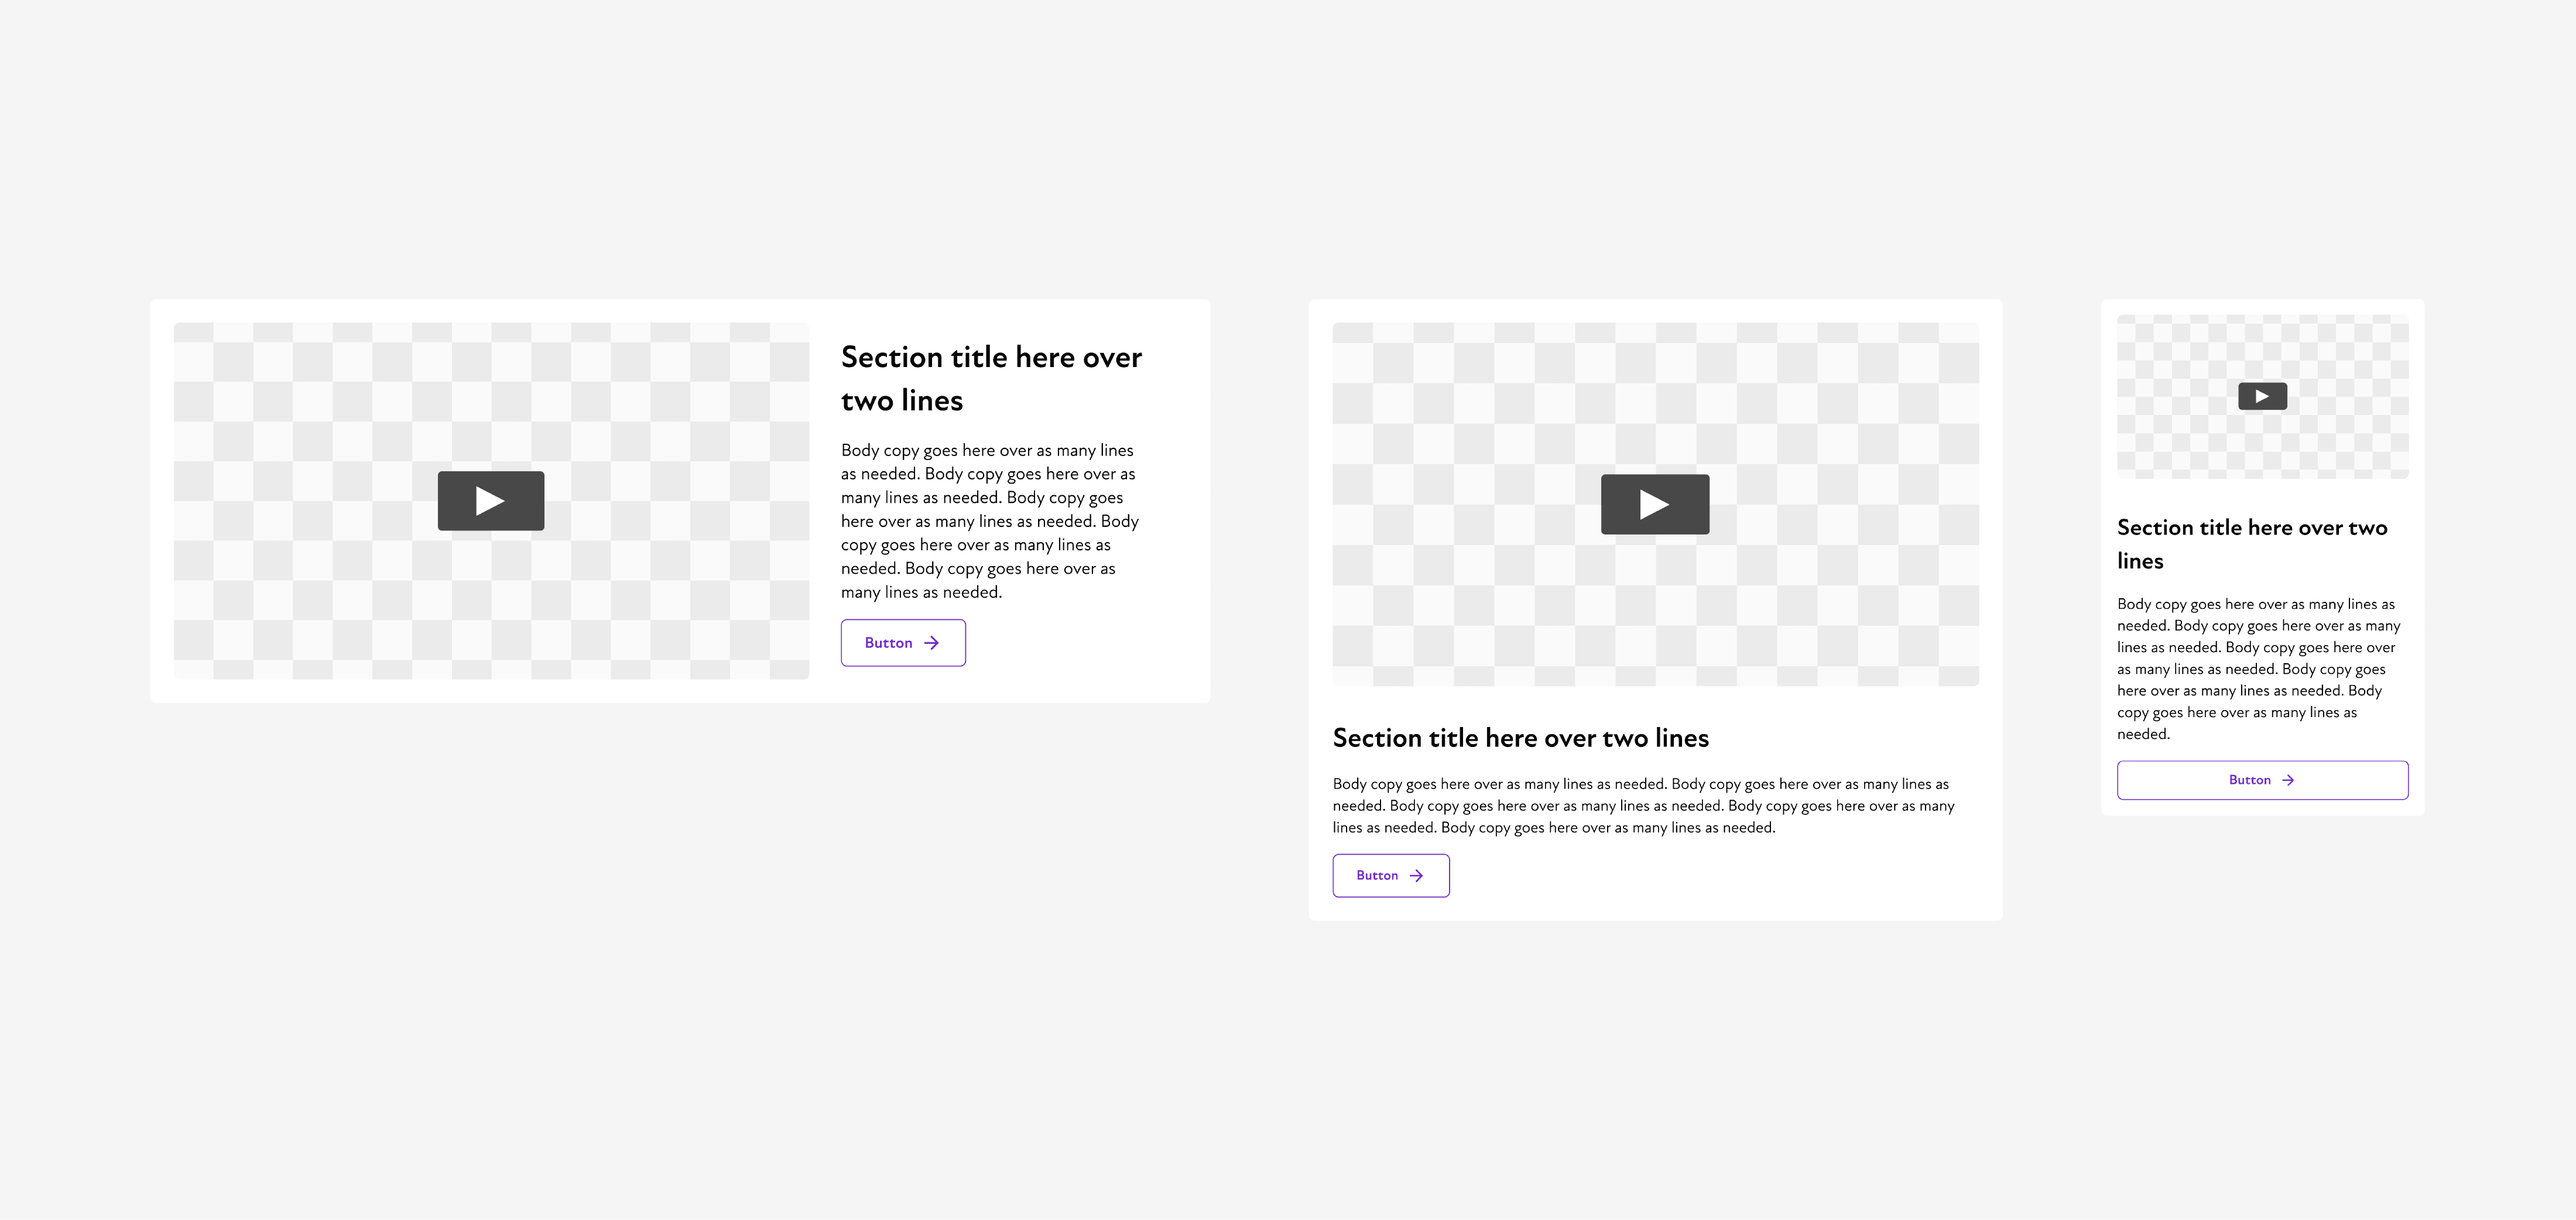This screenshot has height=1220, width=2576.
Task: Play the video in the narrow mobile card
Action: (x=2262, y=396)
